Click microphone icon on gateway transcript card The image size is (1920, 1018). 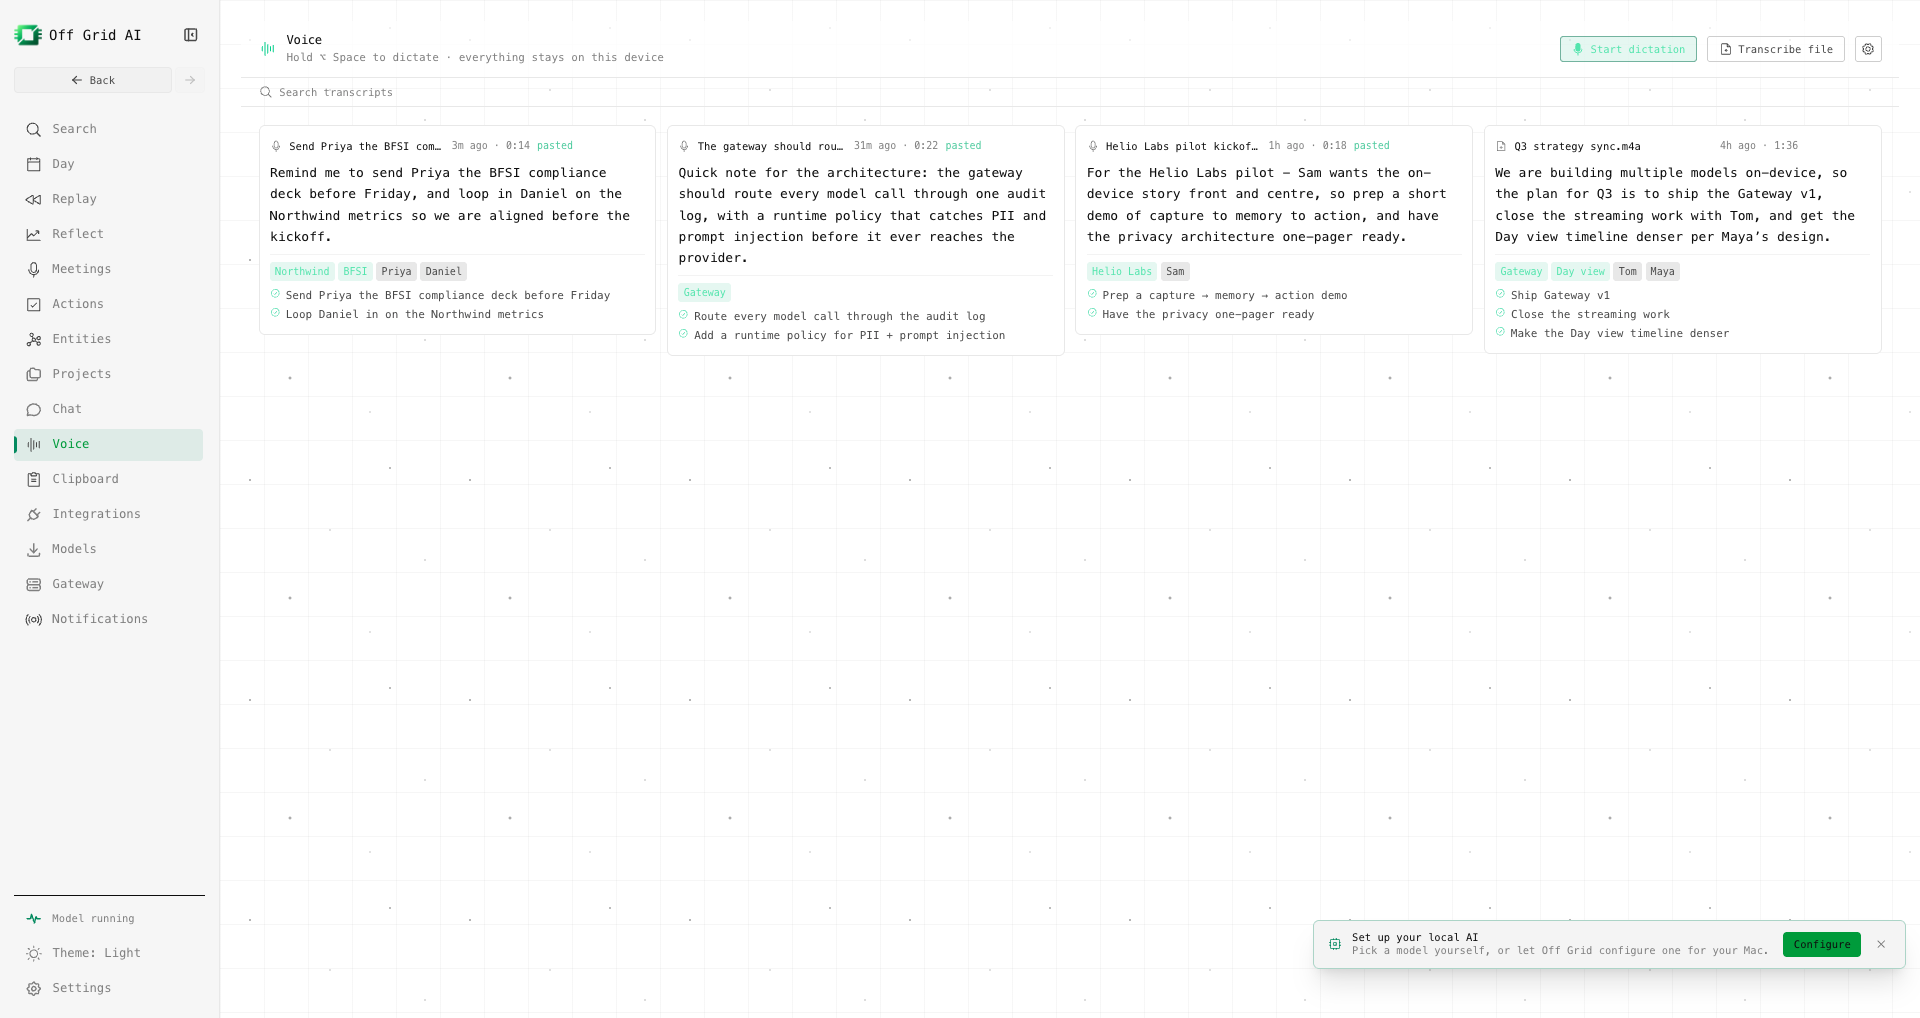(685, 146)
